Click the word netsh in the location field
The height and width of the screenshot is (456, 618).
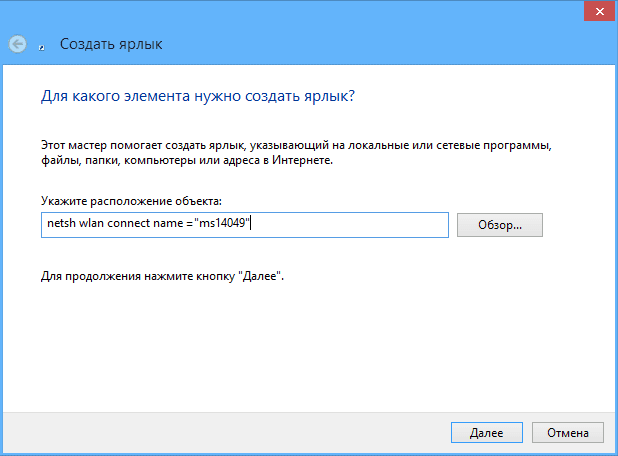pyautogui.click(x=61, y=223)
